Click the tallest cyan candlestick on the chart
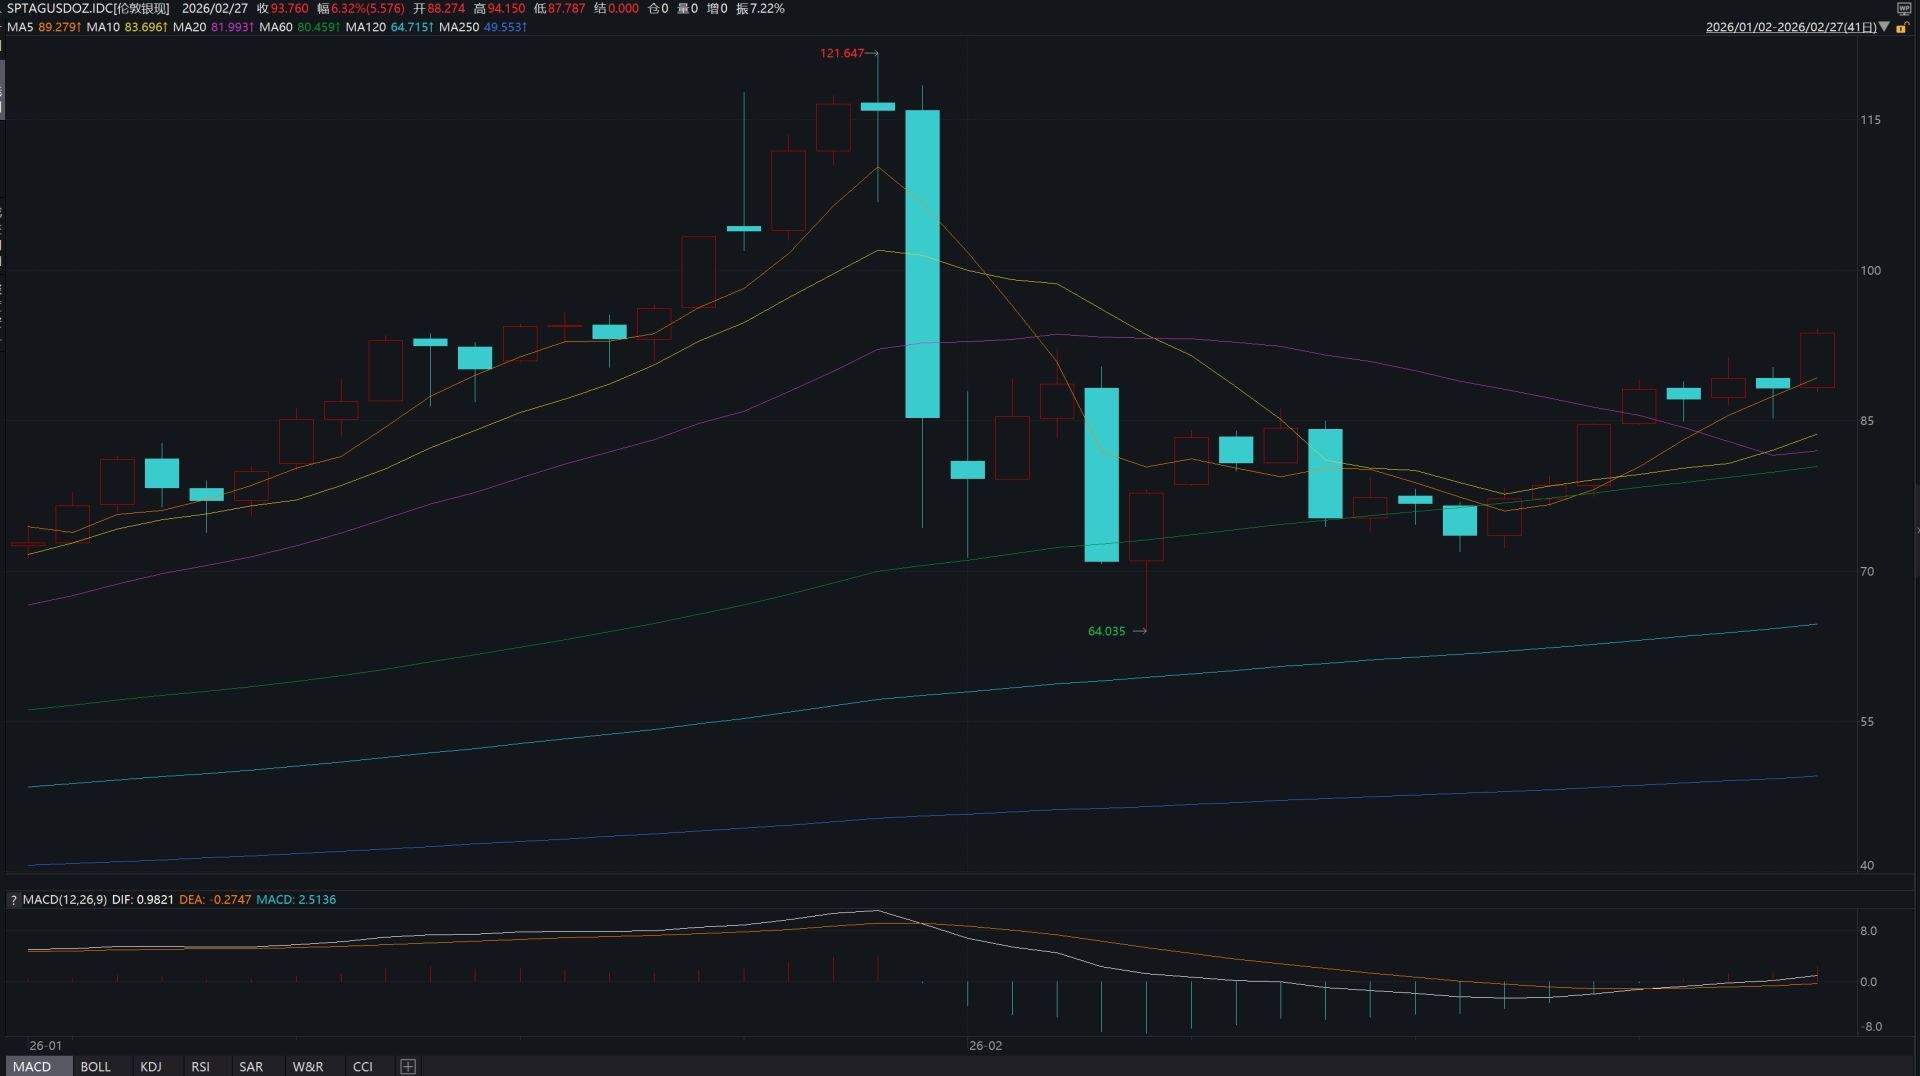Viewport: 1920px width, 1076px height. point(922,260)
